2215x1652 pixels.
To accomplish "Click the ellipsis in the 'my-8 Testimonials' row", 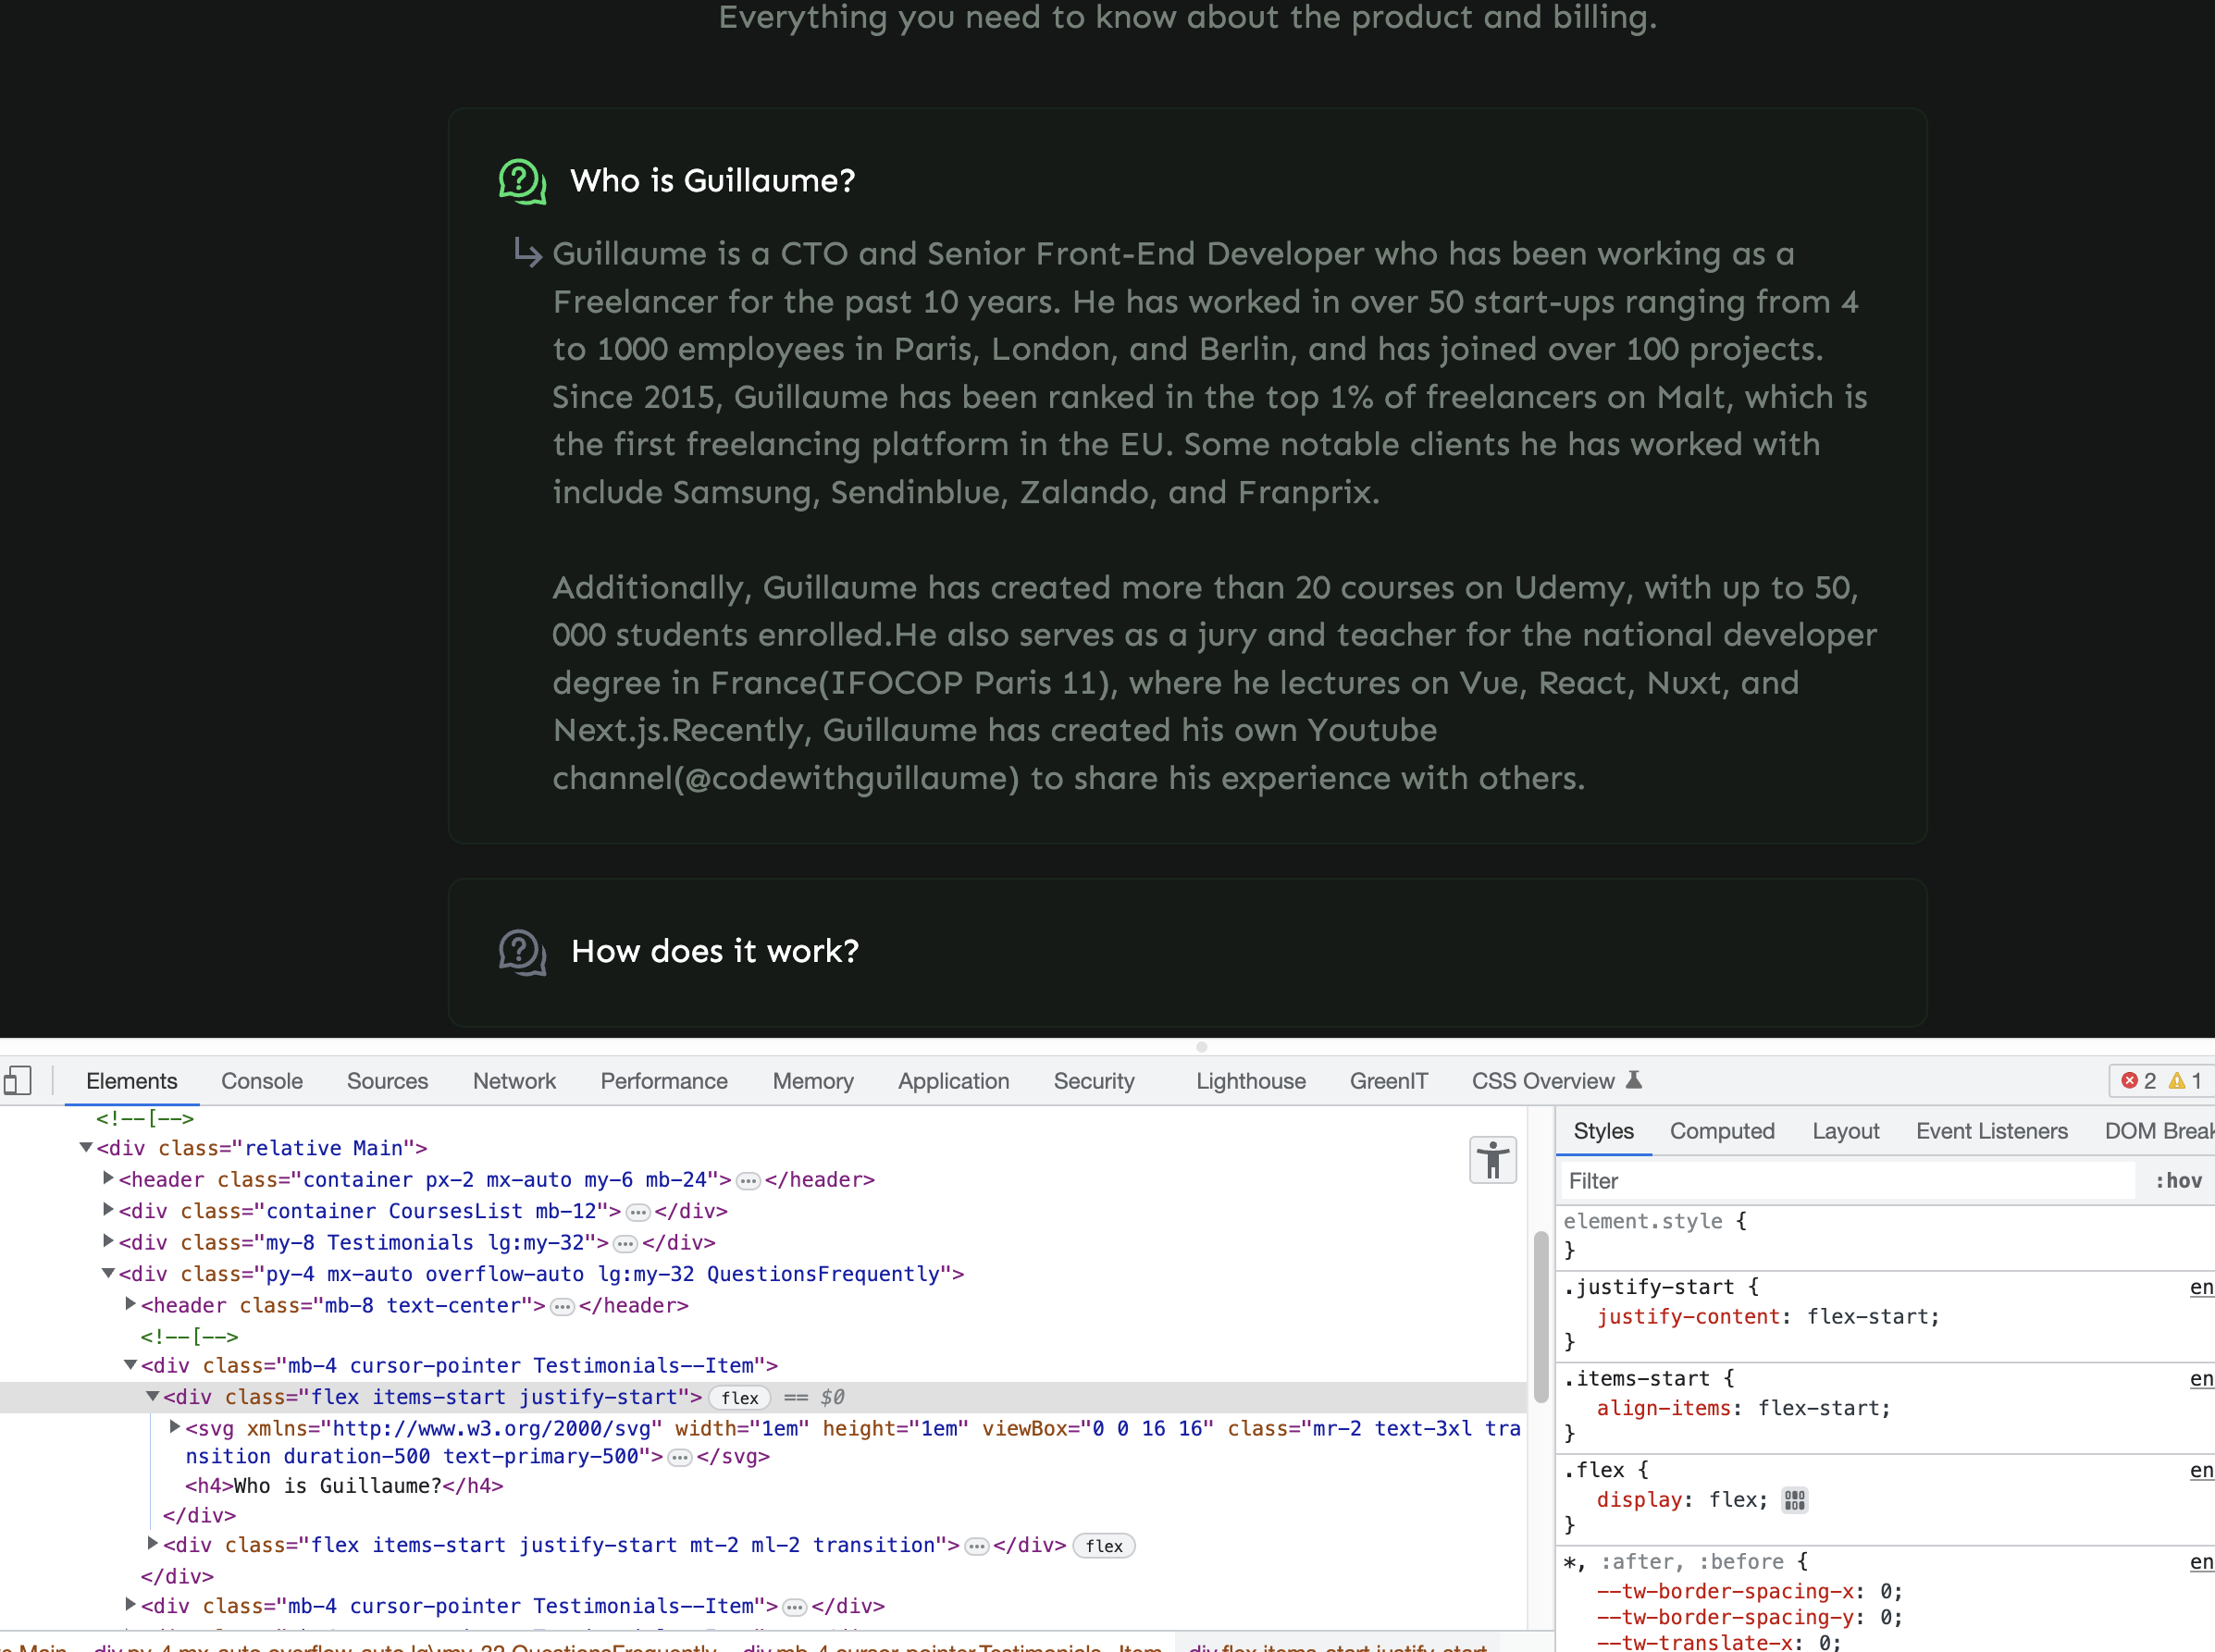I will [625, 1244].
